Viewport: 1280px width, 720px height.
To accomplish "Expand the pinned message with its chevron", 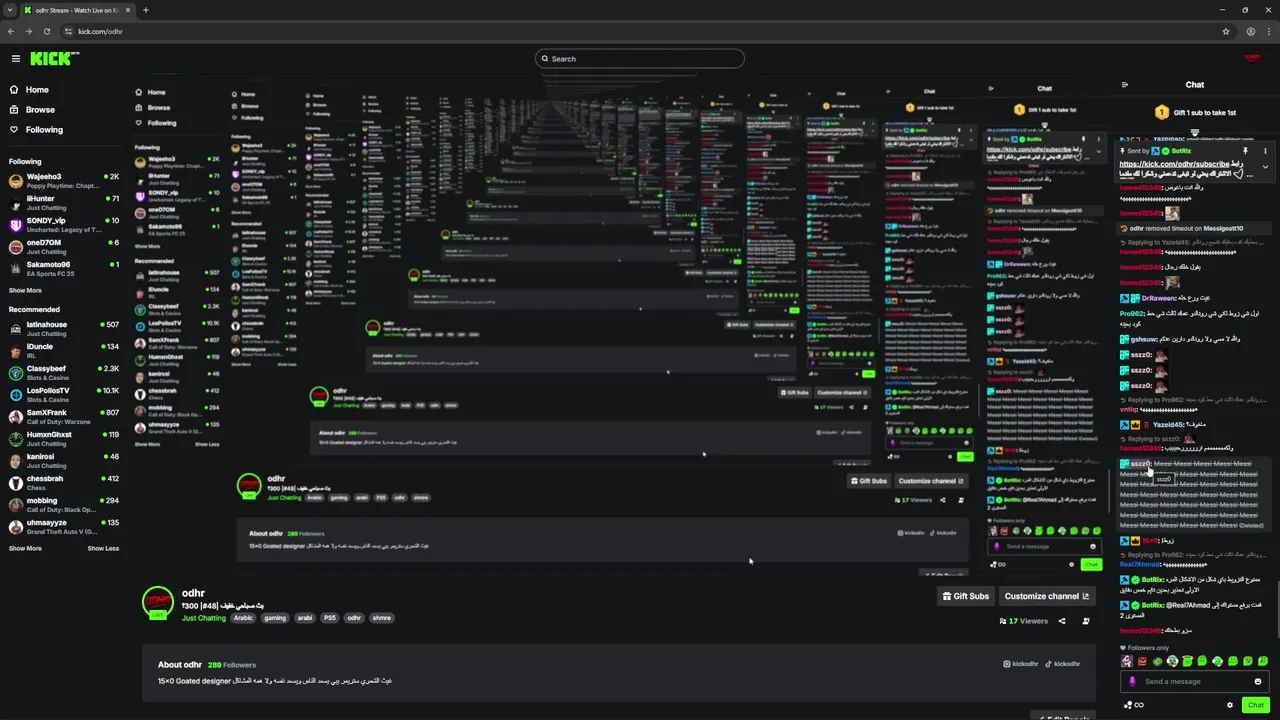I will tap(1265, 168).
